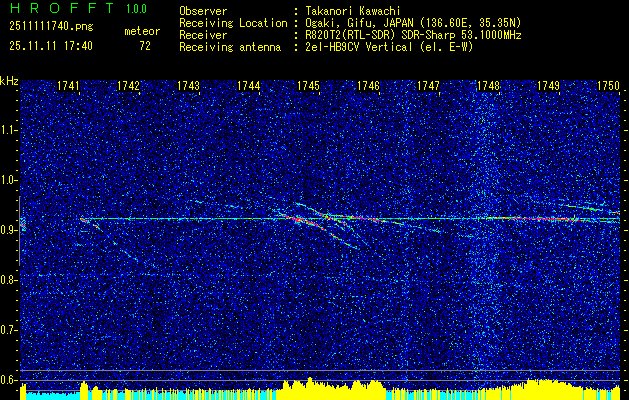Click the HROFFT title text
629x400 pixels.
pyautogui.click(x=62, y=8)
